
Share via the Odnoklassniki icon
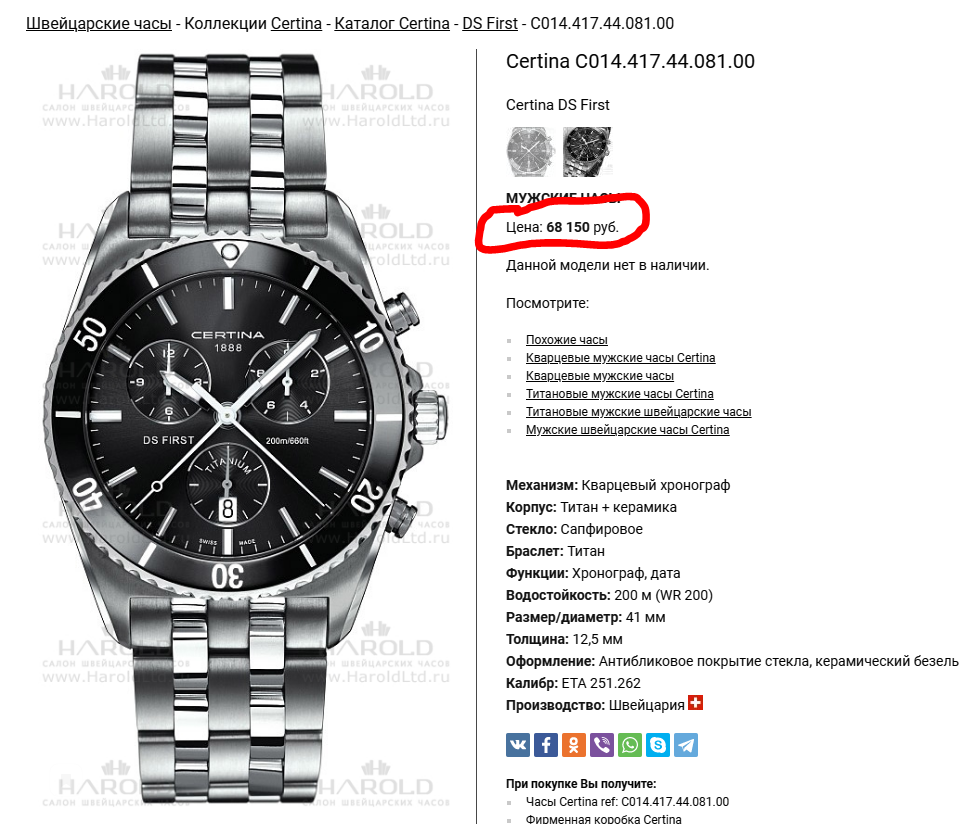pyautogui.click(x=574, y=745)
